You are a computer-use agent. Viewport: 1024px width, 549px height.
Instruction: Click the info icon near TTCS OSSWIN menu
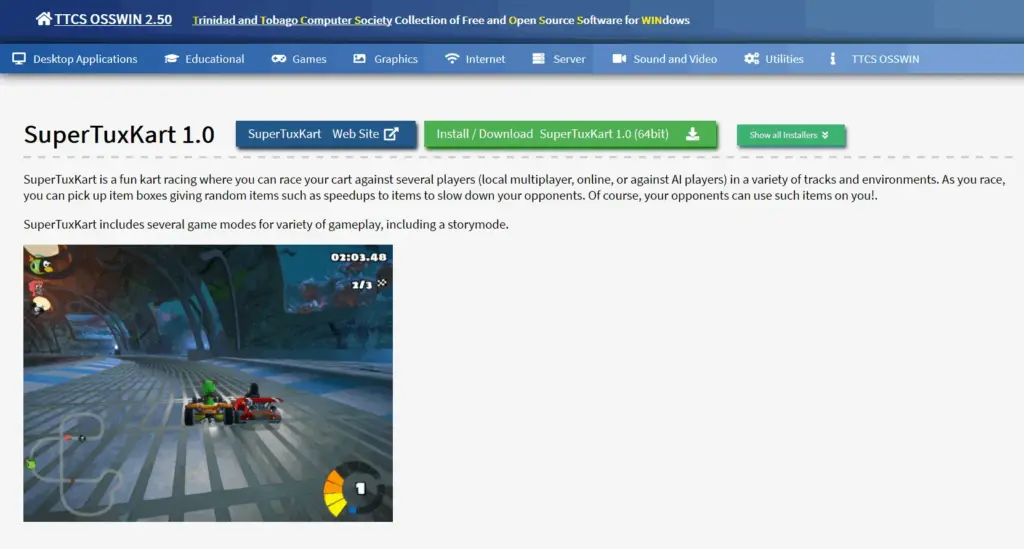pos(833,59)
